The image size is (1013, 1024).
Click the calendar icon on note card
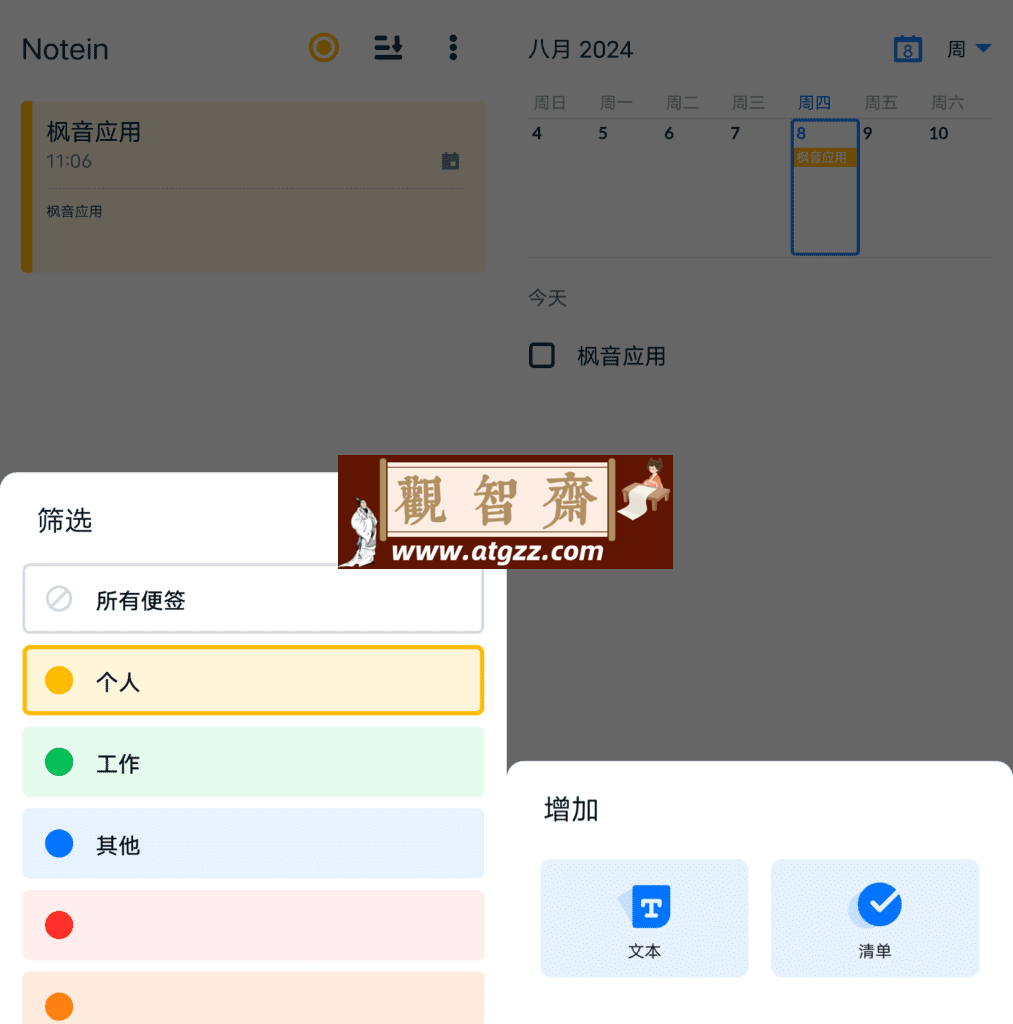point(450,161)
